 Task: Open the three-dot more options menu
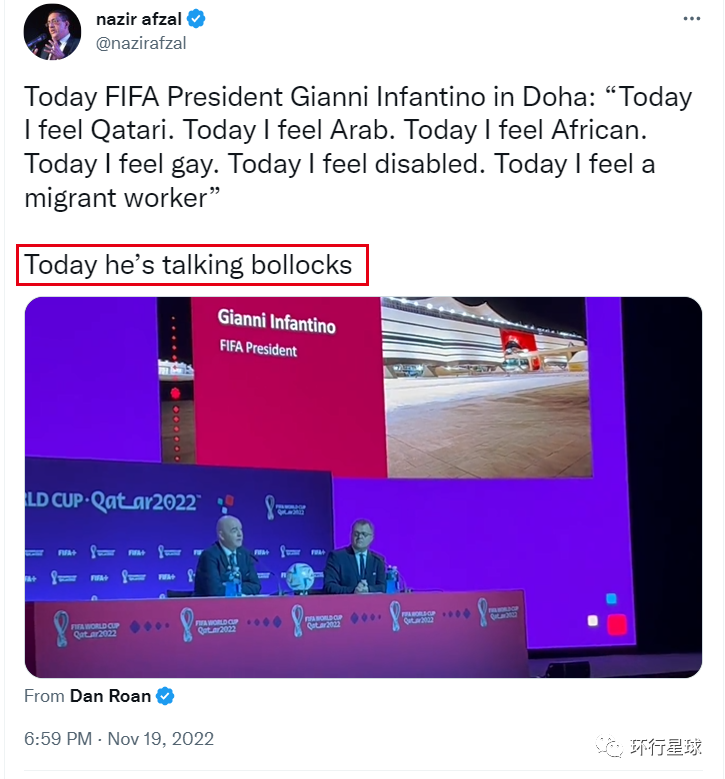691,19
